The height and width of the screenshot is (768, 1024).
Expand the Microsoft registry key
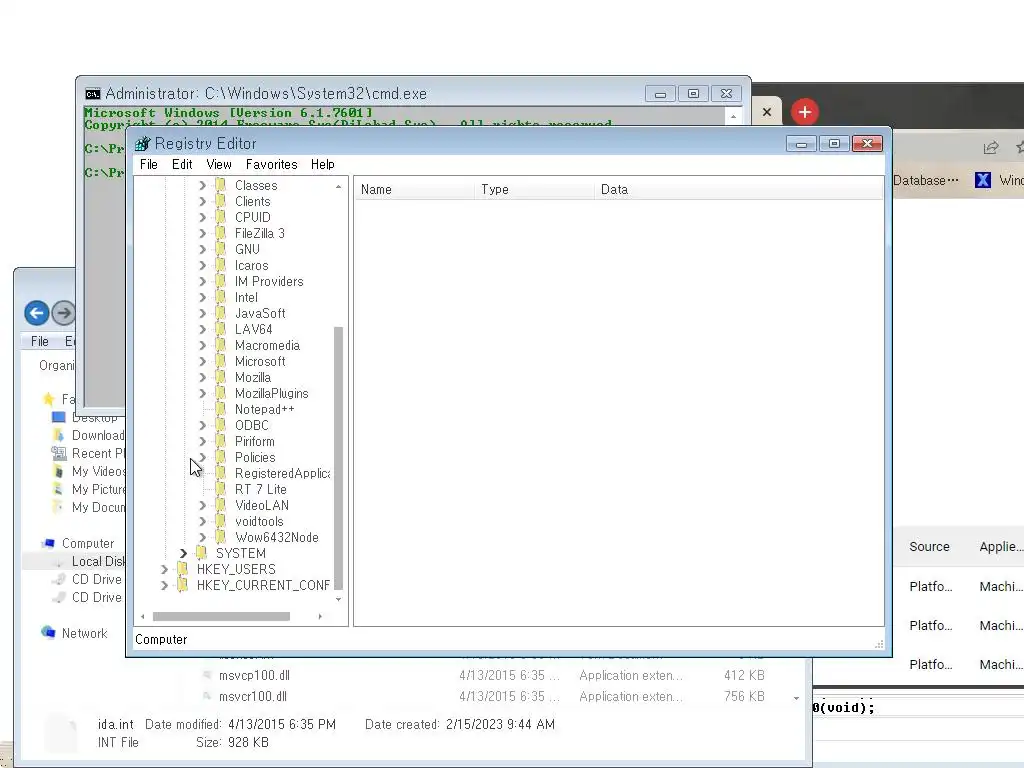(202, 361)
